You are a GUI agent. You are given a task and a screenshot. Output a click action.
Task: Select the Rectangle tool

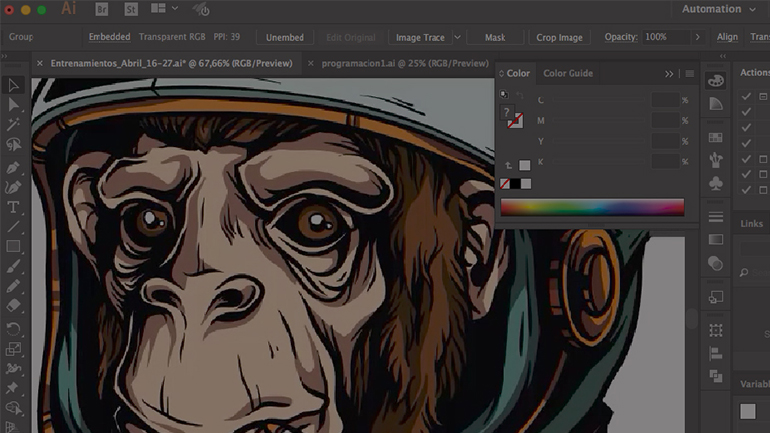(13, 246)
